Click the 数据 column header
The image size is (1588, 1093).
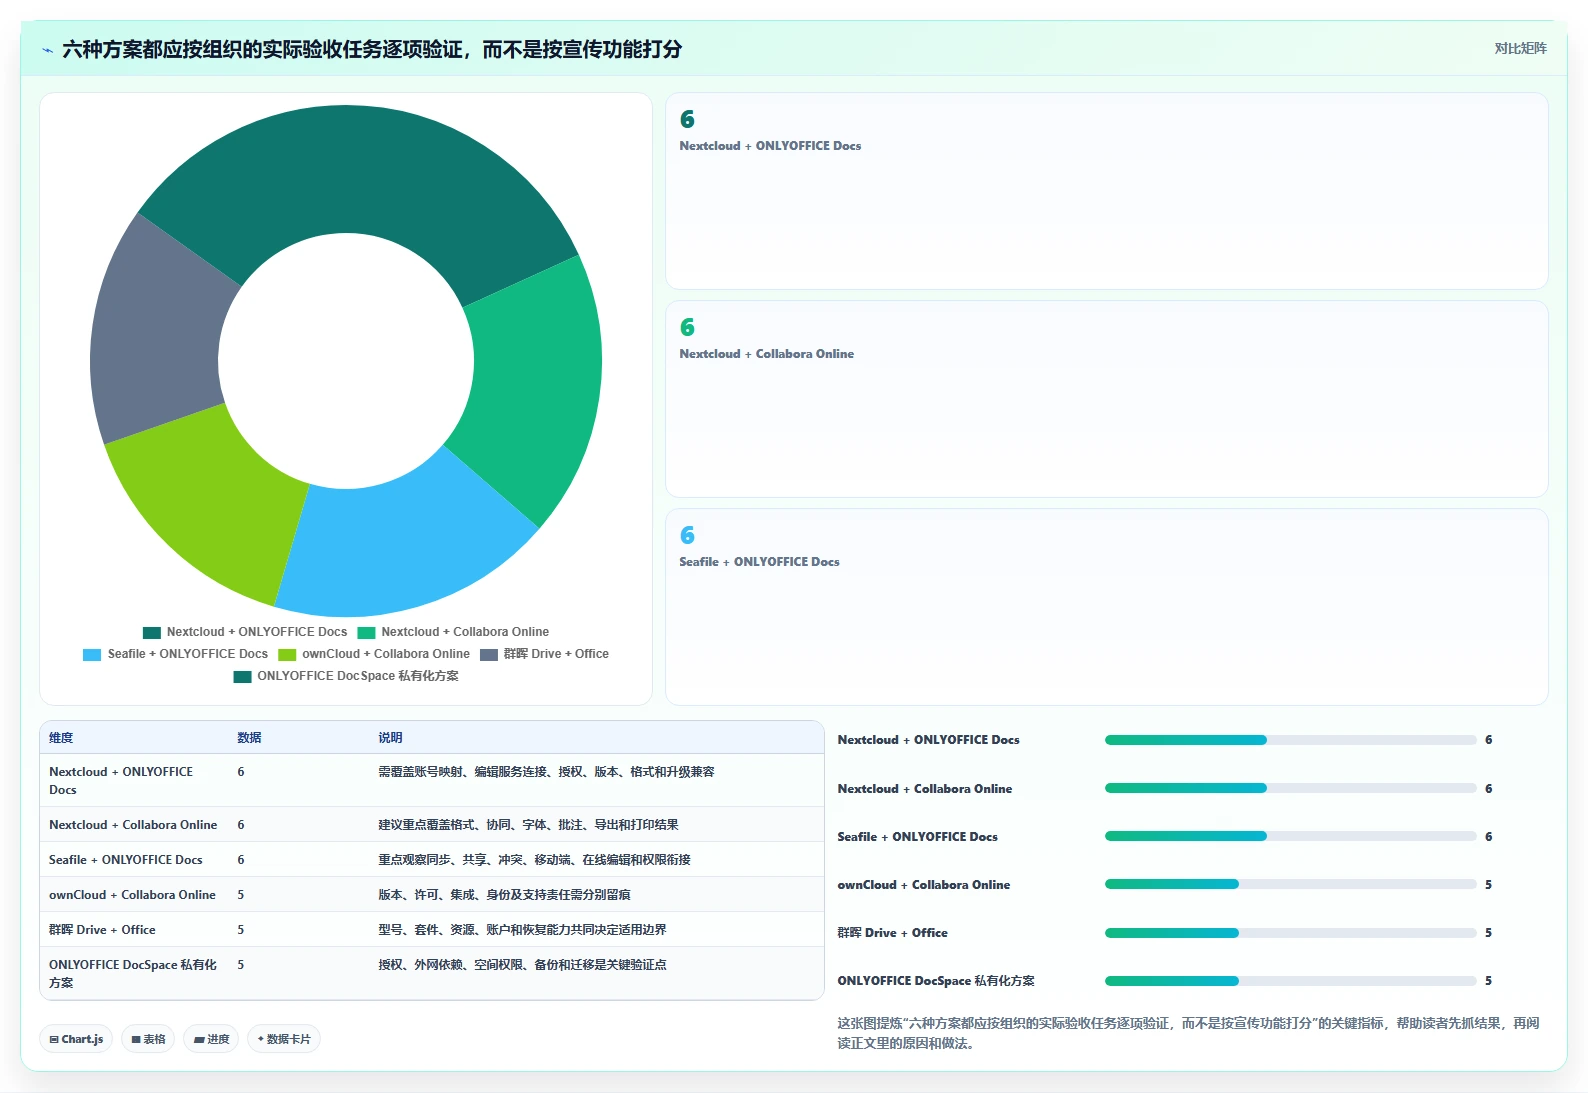point(249,738)
